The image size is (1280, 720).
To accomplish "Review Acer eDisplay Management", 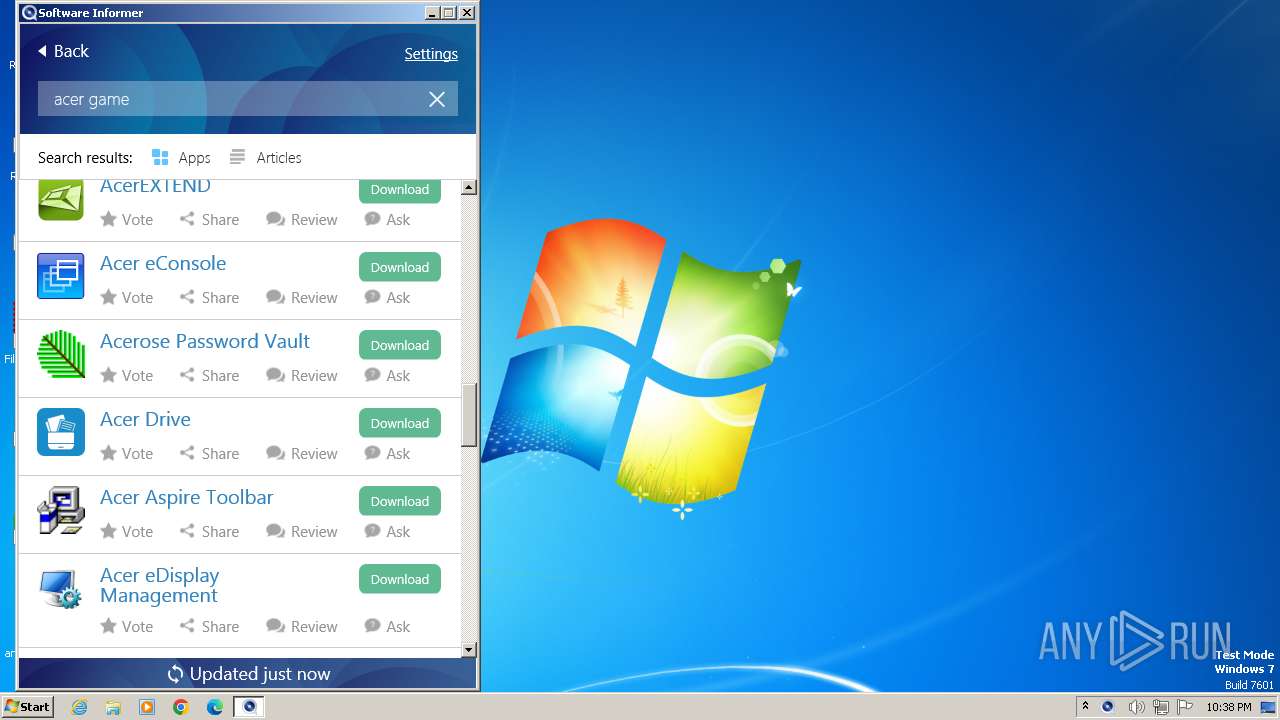I will tap(302, 626).
